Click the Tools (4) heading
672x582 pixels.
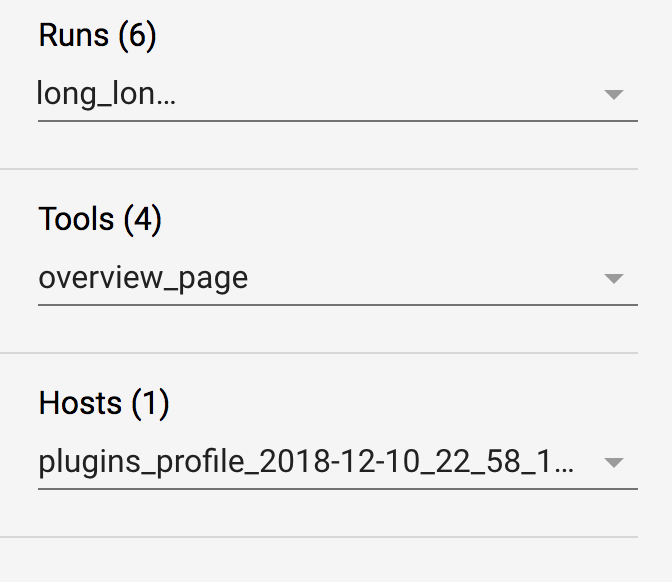click(x=100, y=219)
